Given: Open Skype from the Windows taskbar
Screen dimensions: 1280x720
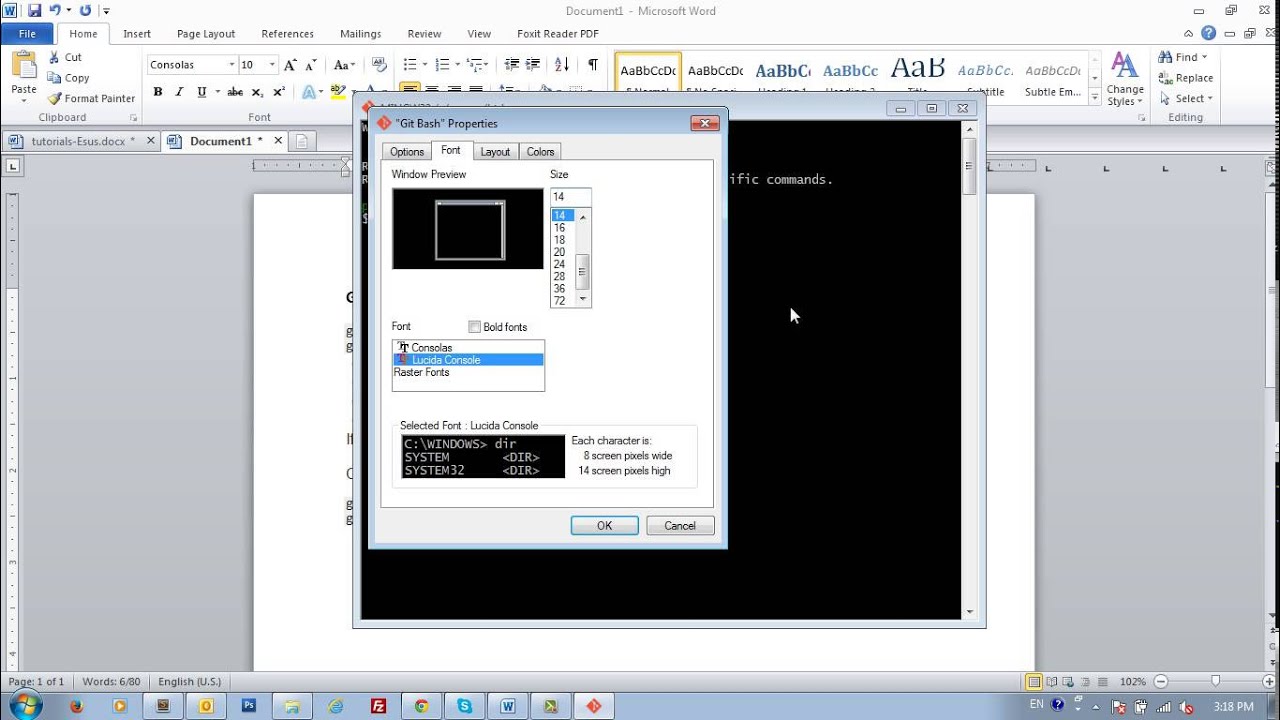Looking at the screenshot, I should [465, 705].
